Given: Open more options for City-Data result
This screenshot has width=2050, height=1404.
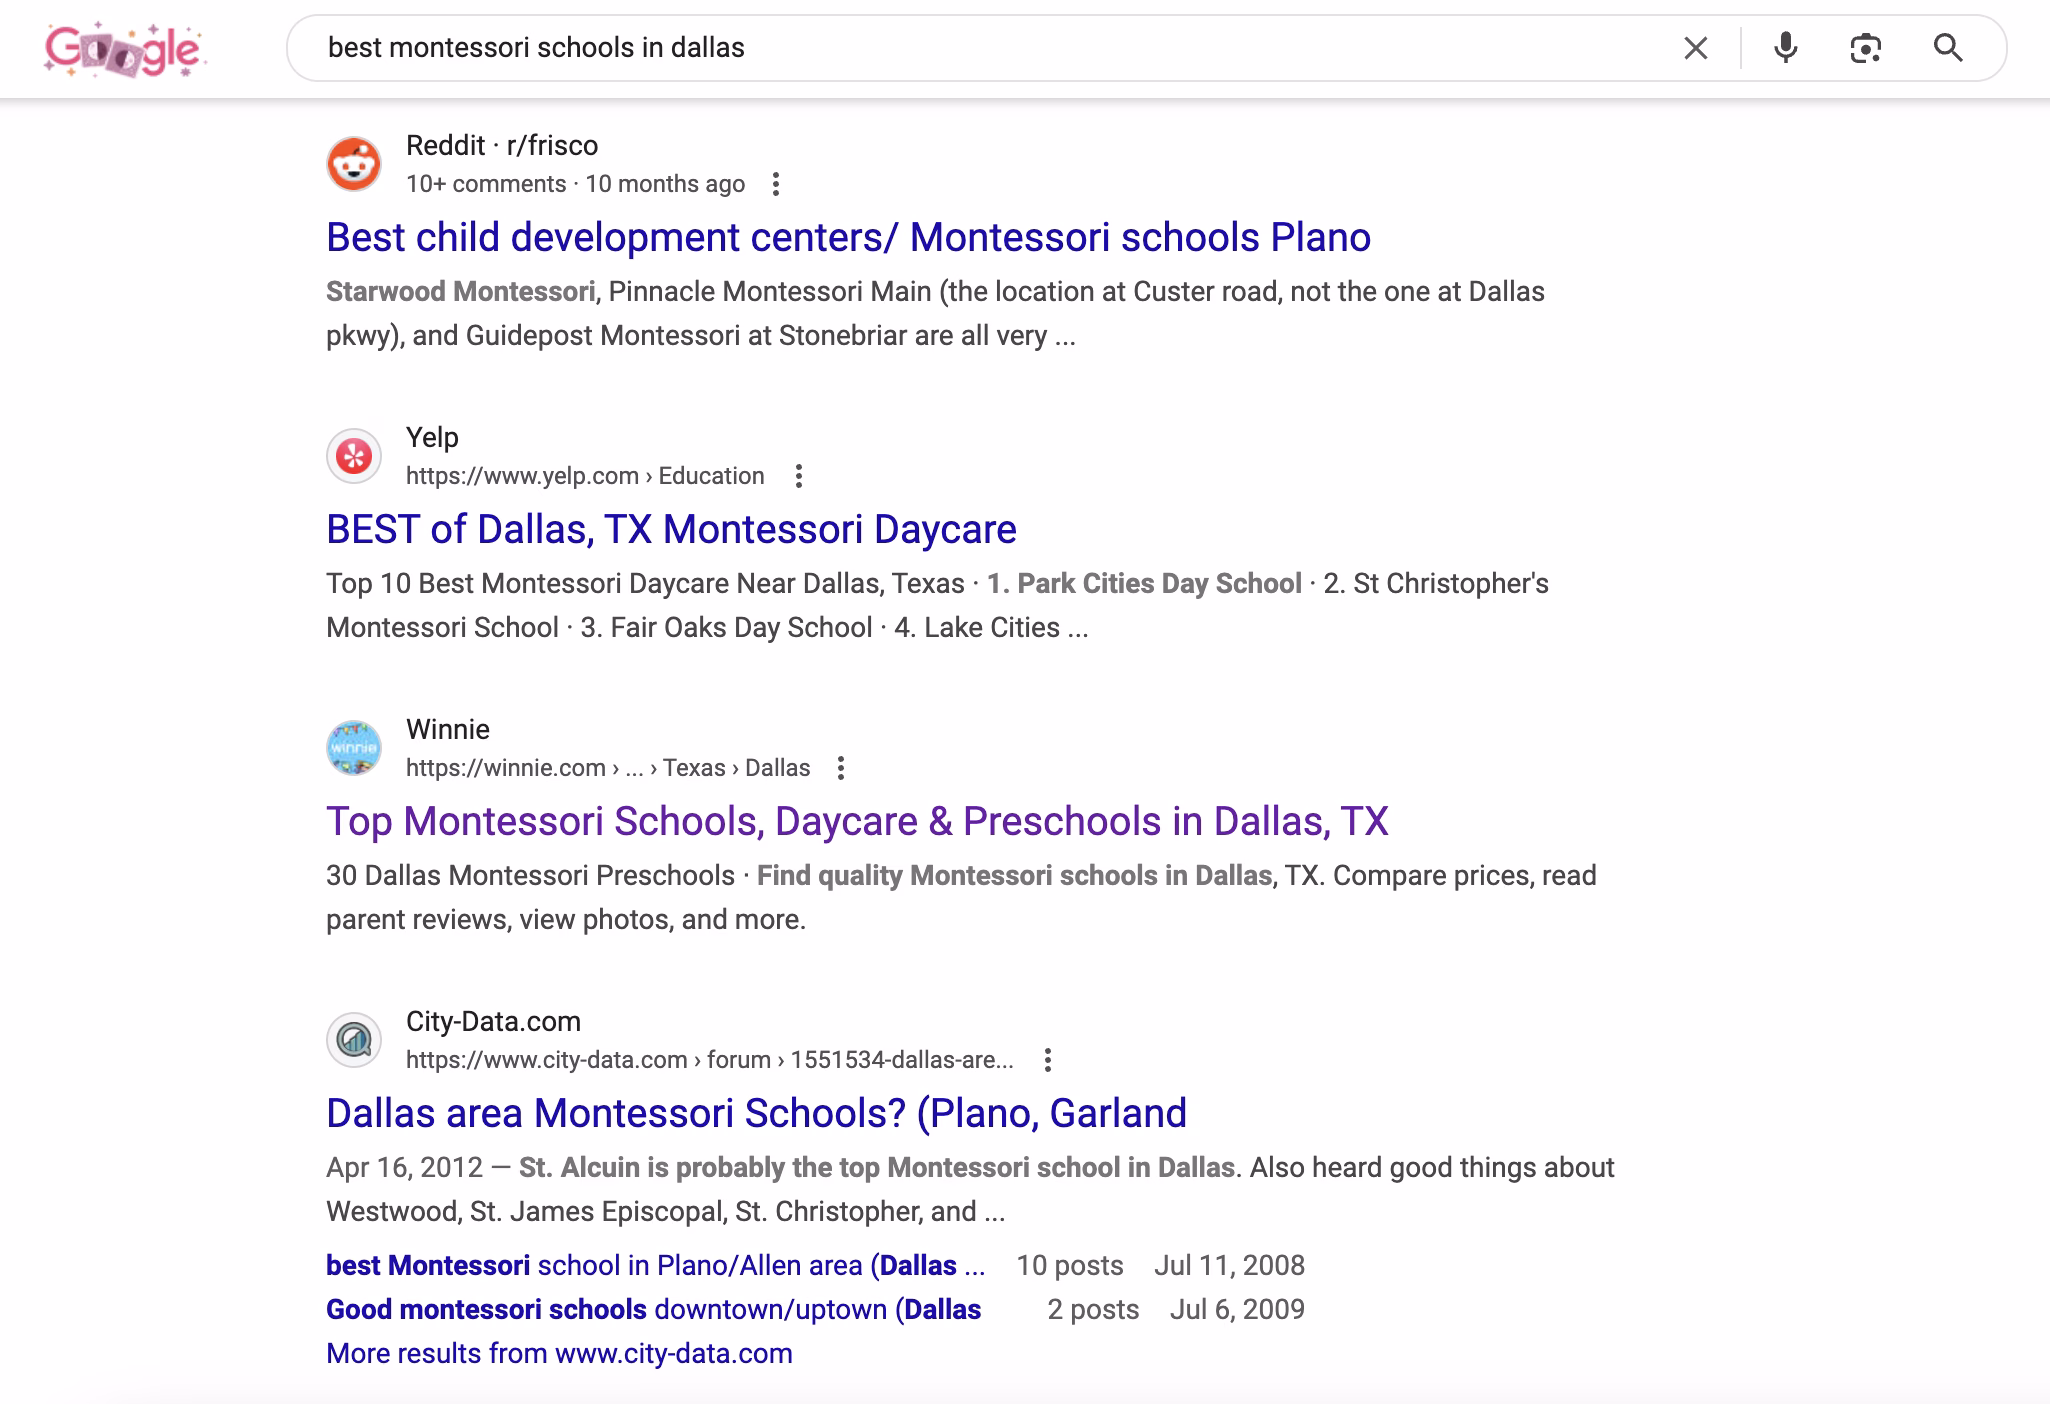Looking at the screenshot, I should [1047, 1060].
